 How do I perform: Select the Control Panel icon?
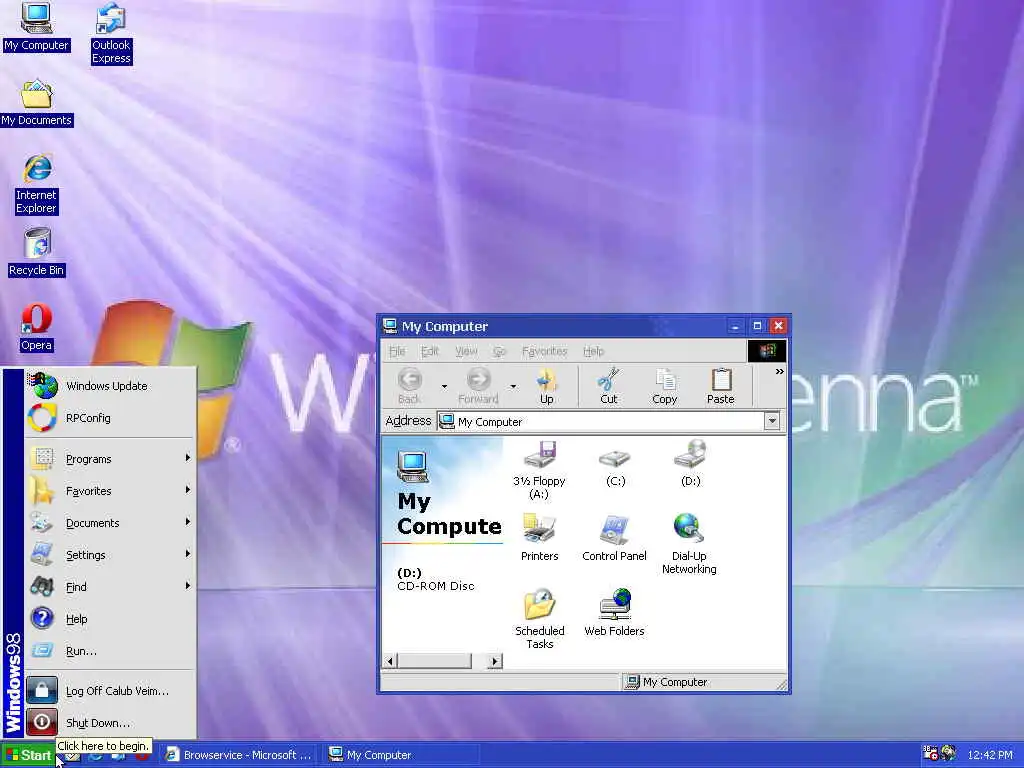(x=615, y=538)
